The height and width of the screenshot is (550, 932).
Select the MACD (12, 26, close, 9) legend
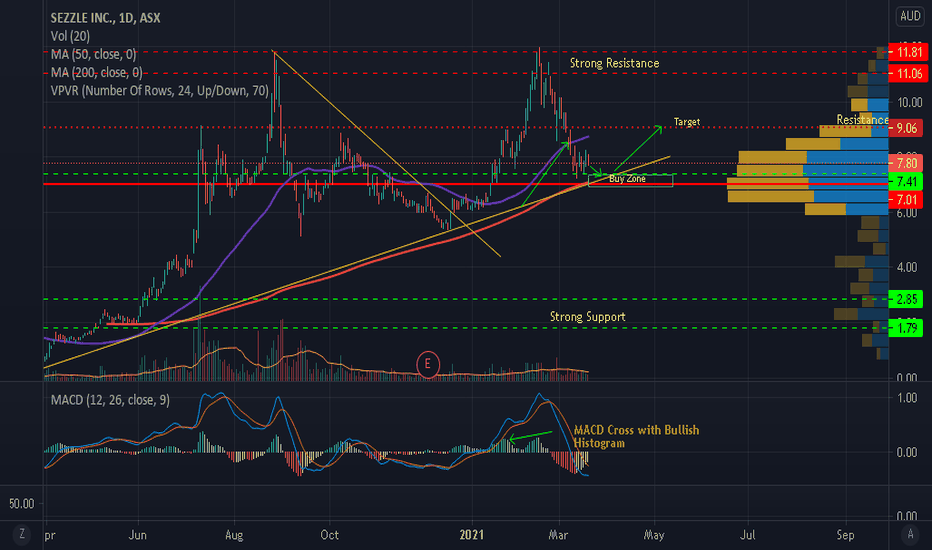110,400
